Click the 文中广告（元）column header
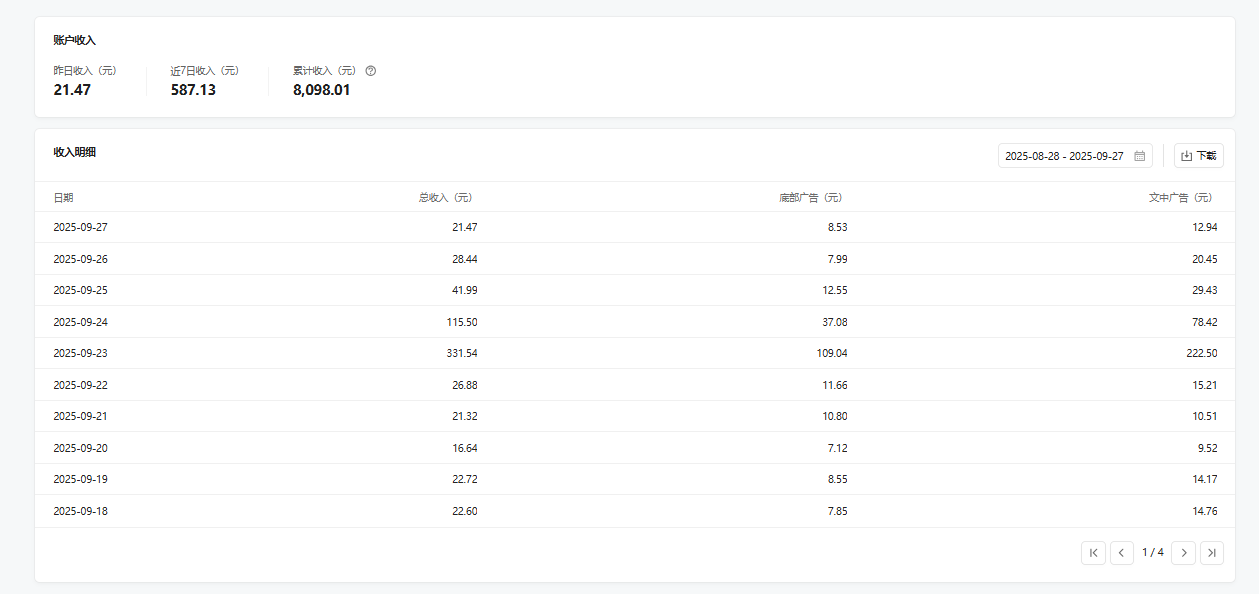Viewport: 1259px width, 594px height. [x=1182, y=198]
